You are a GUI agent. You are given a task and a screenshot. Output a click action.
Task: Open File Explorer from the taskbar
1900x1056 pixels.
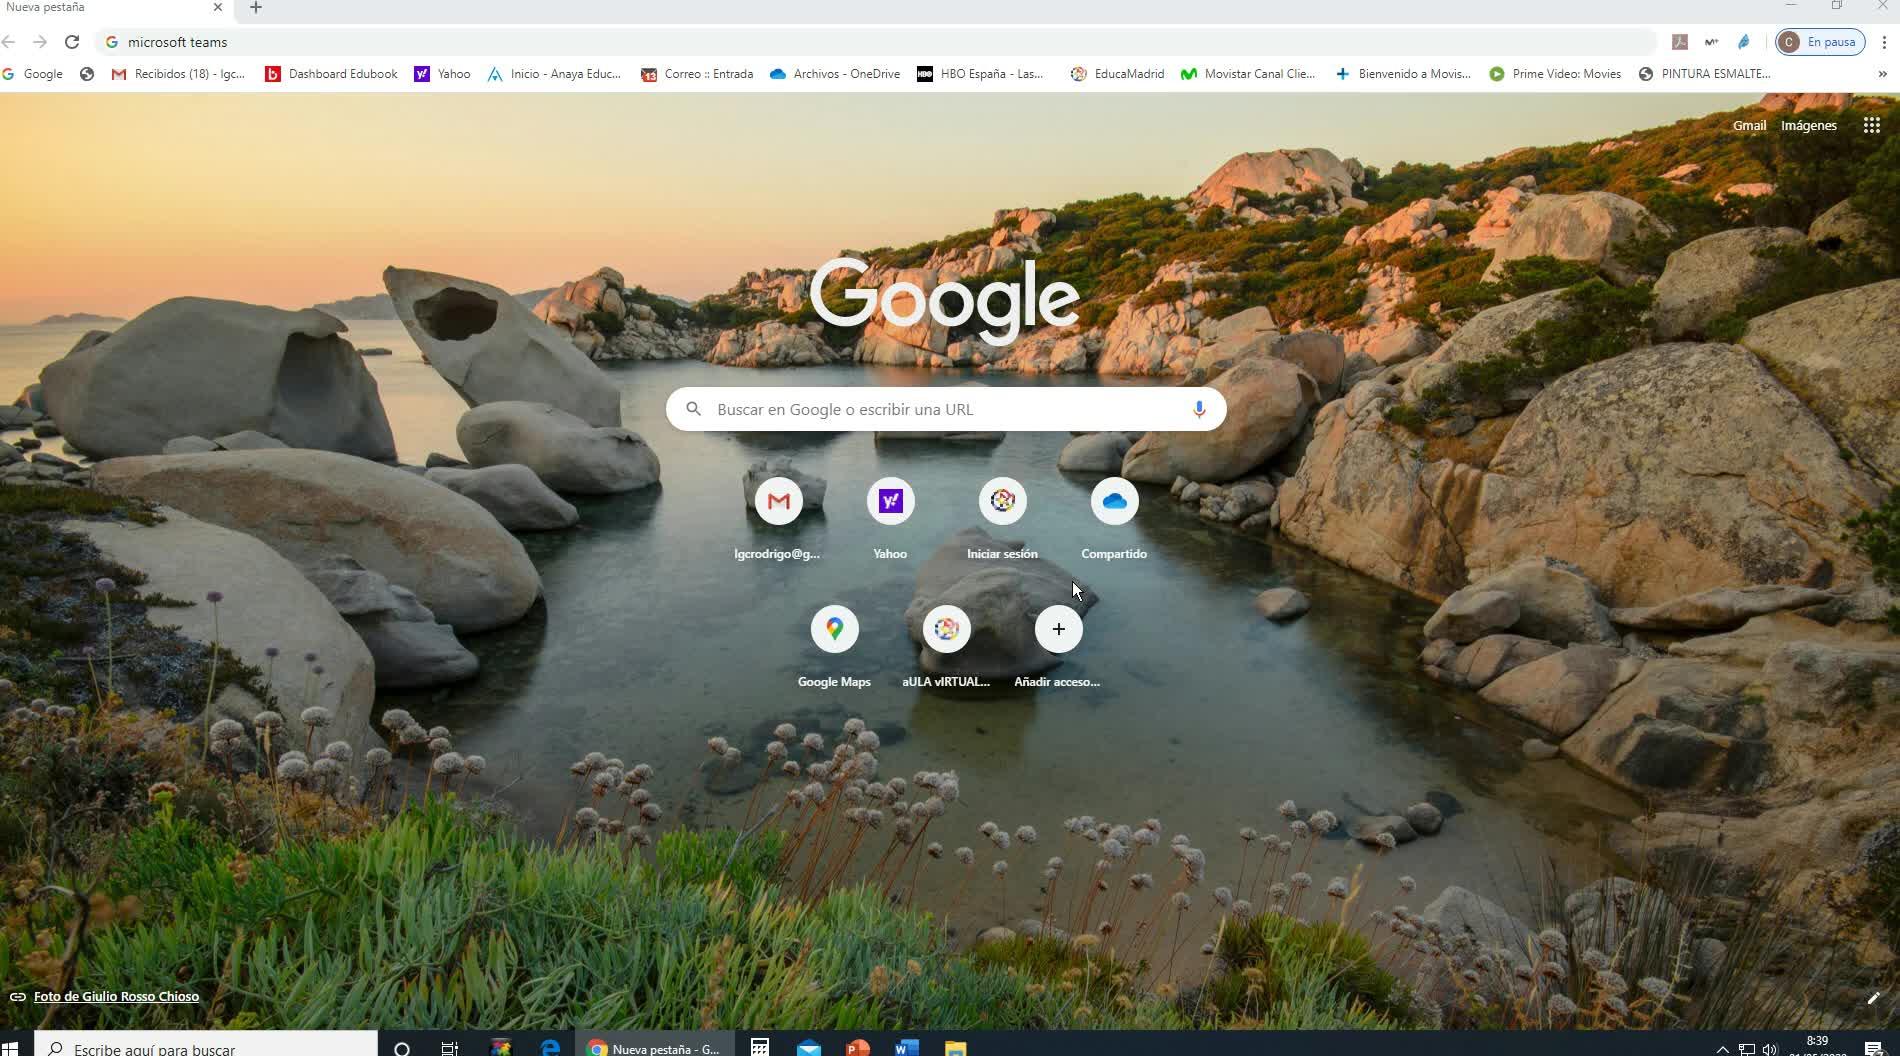click(956, 1048)
